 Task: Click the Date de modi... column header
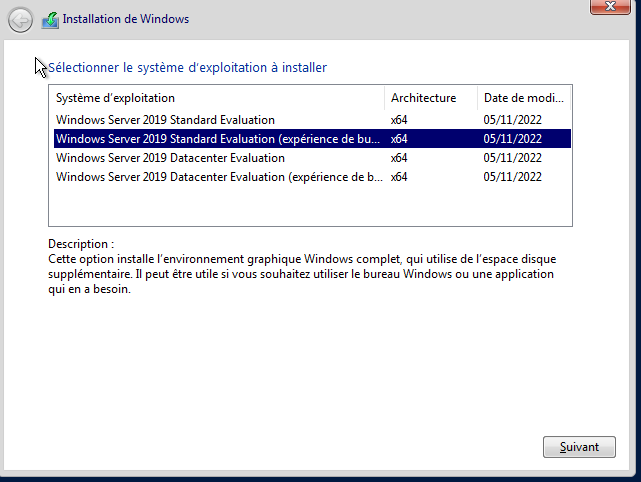[x=524, y=98]
